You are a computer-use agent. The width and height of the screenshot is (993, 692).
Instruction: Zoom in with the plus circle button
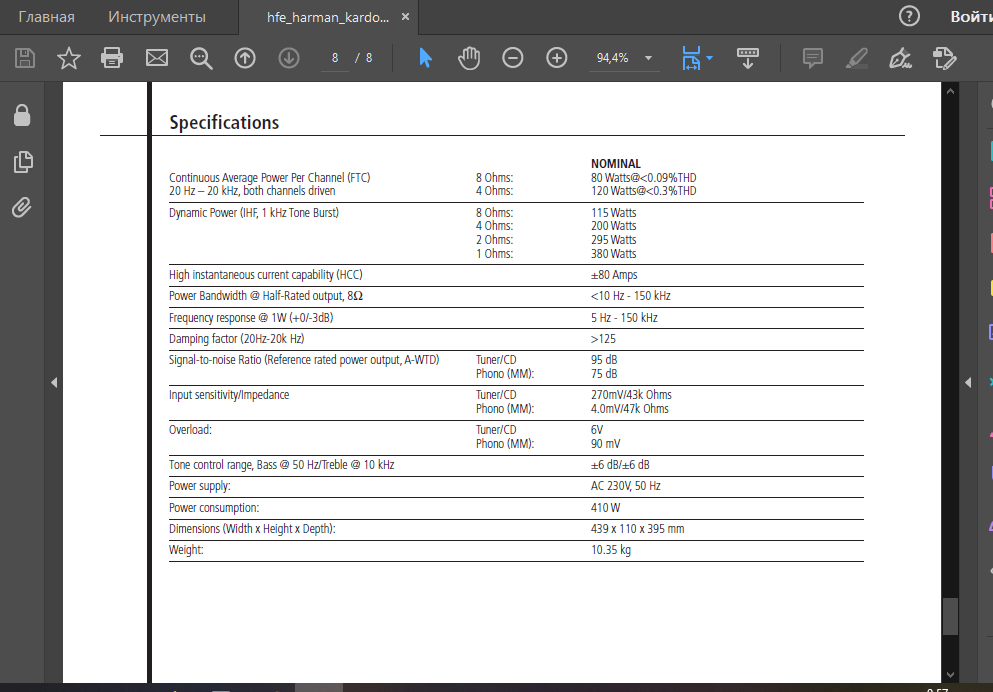pyautogui.click(x=557, y=58)
